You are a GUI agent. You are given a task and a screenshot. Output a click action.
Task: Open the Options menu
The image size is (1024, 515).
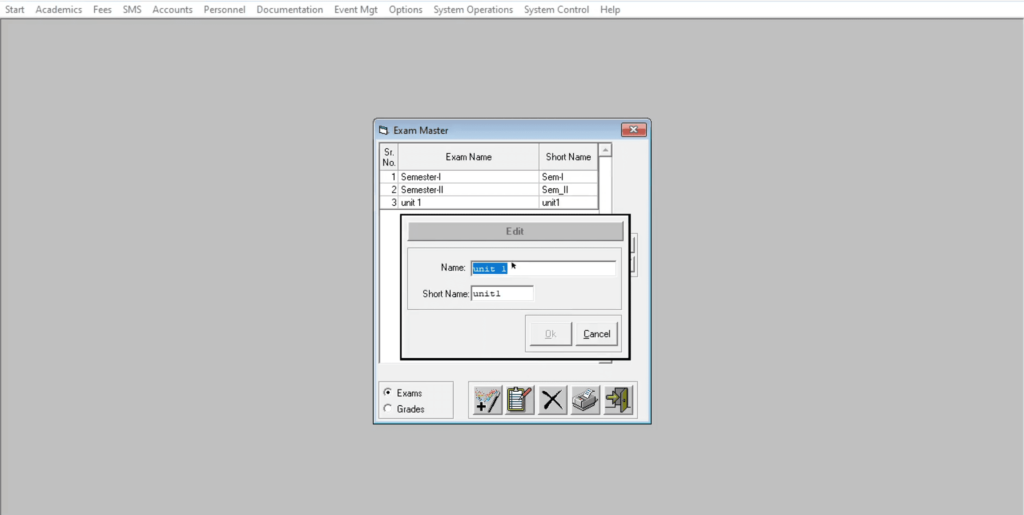pyautogui.click(x=406, y=10)
